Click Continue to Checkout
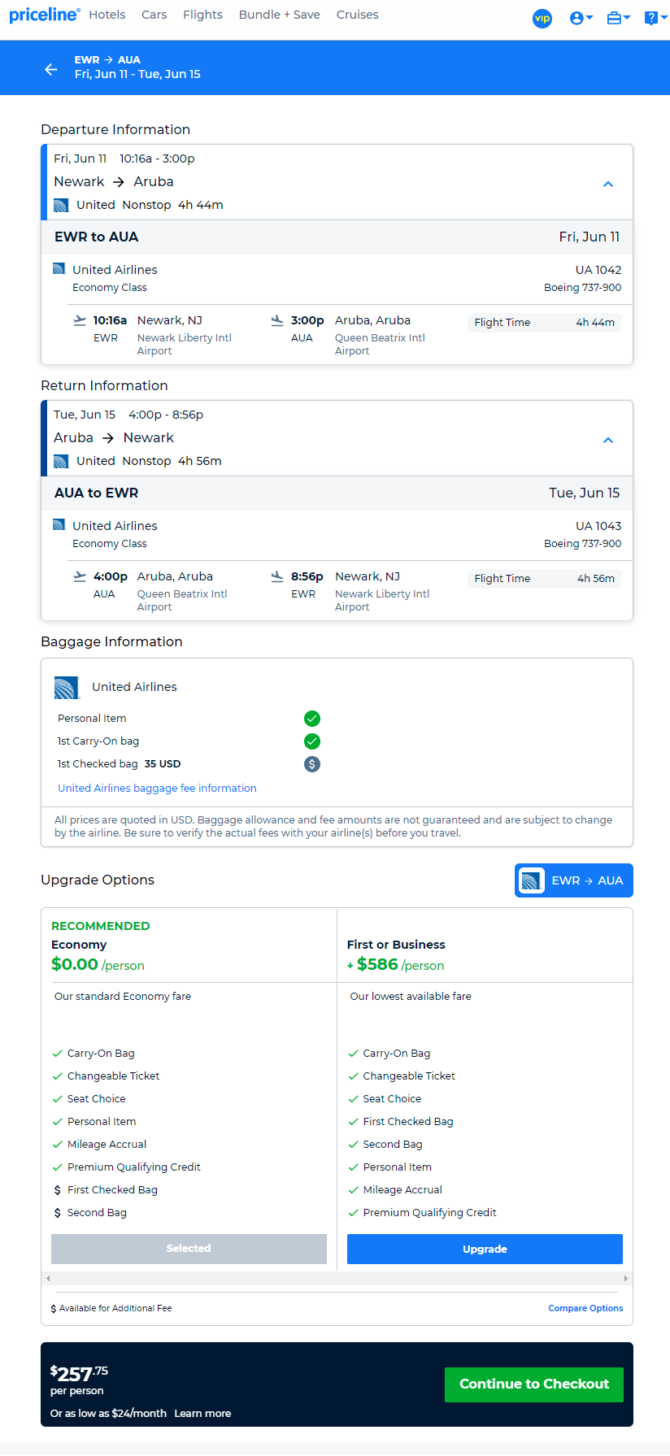 tap(534, 1384)
